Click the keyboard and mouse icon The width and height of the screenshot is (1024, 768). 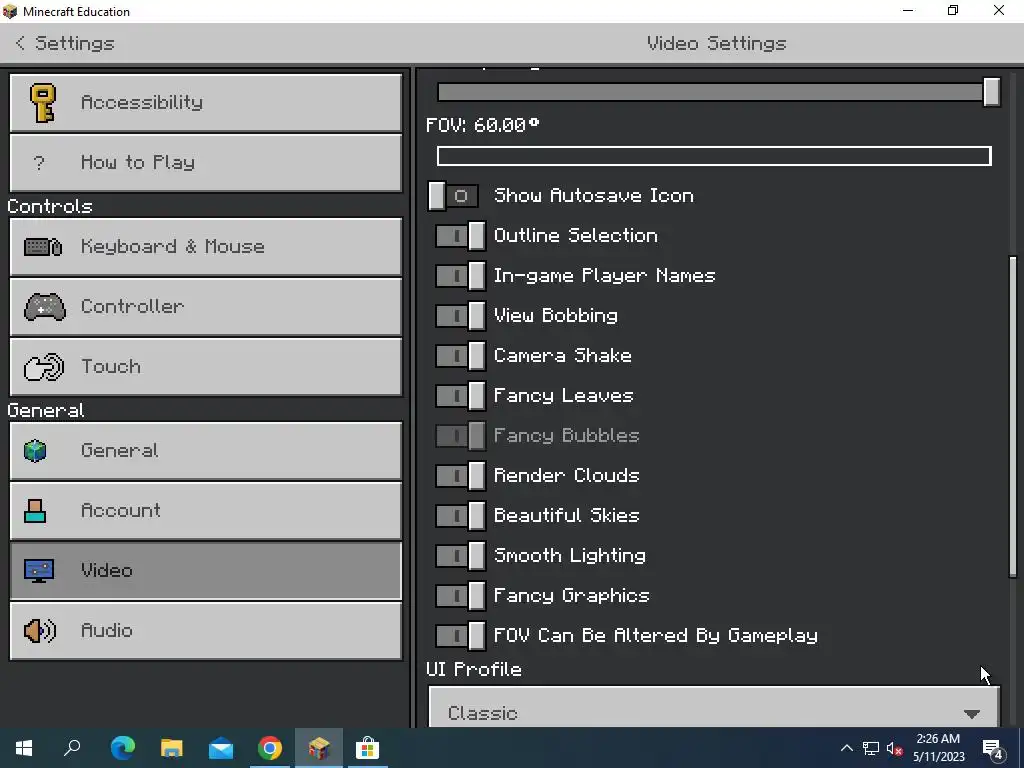[42, 247]
